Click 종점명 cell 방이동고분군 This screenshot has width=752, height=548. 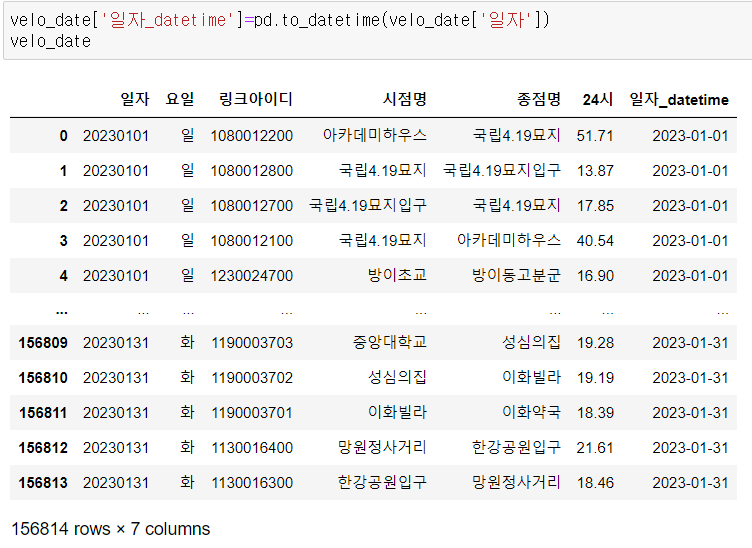(517, 275)
